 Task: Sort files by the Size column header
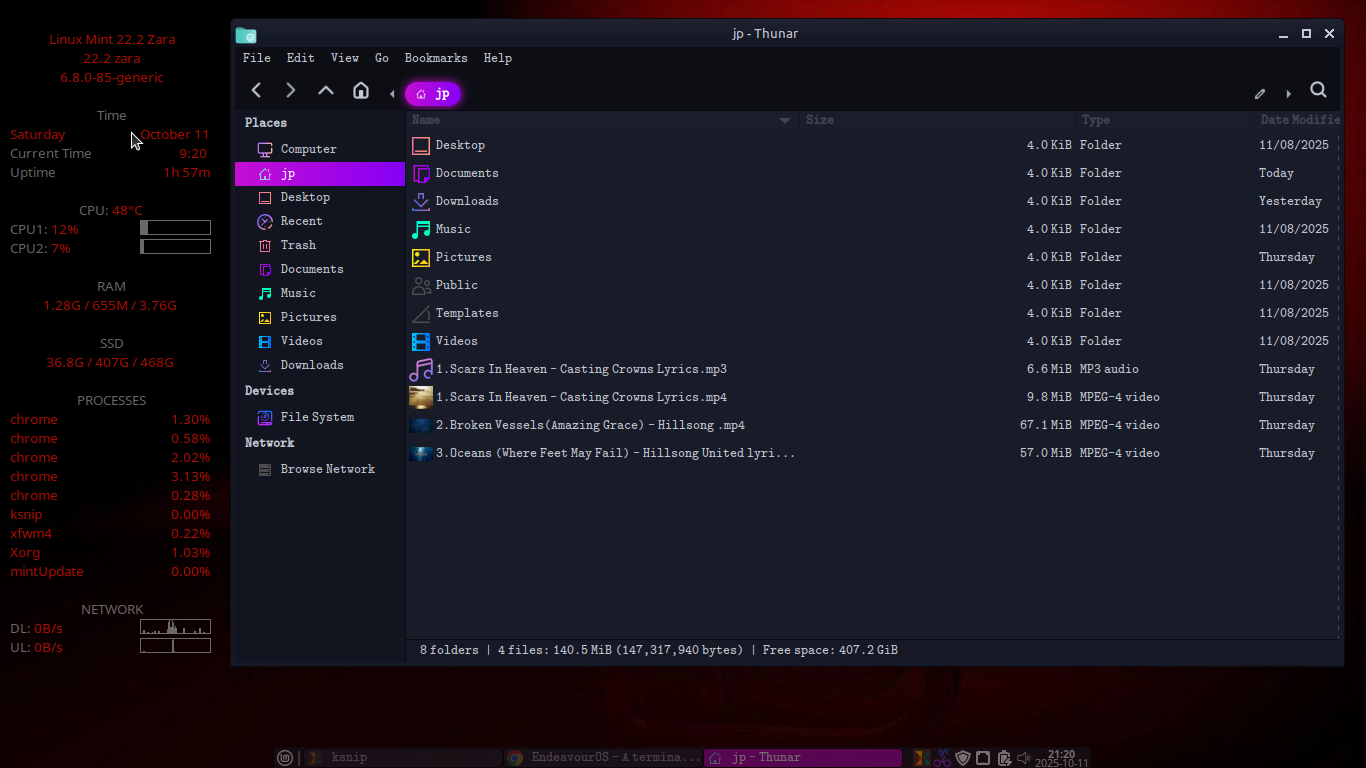820,120
